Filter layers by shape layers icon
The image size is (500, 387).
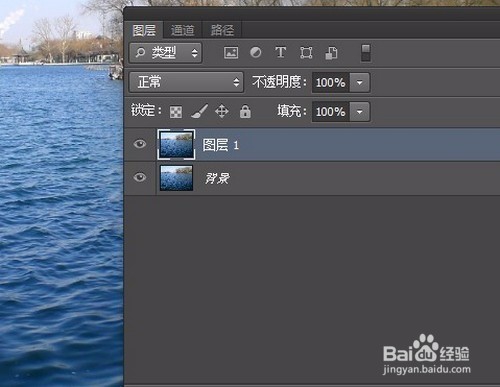tap(306, 53)
